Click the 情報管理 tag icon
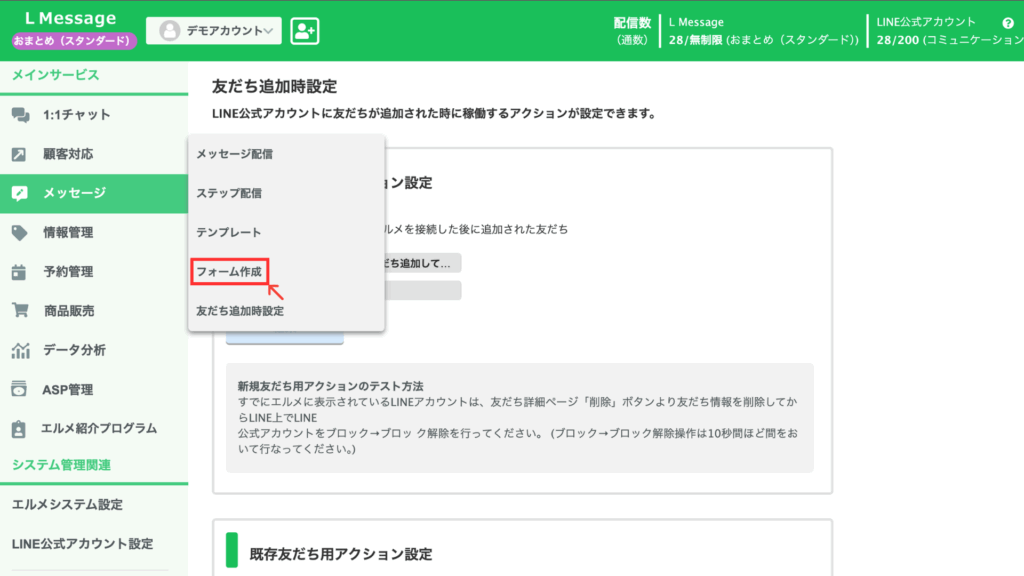The image size is (1024, 576). tap(20, 232)
